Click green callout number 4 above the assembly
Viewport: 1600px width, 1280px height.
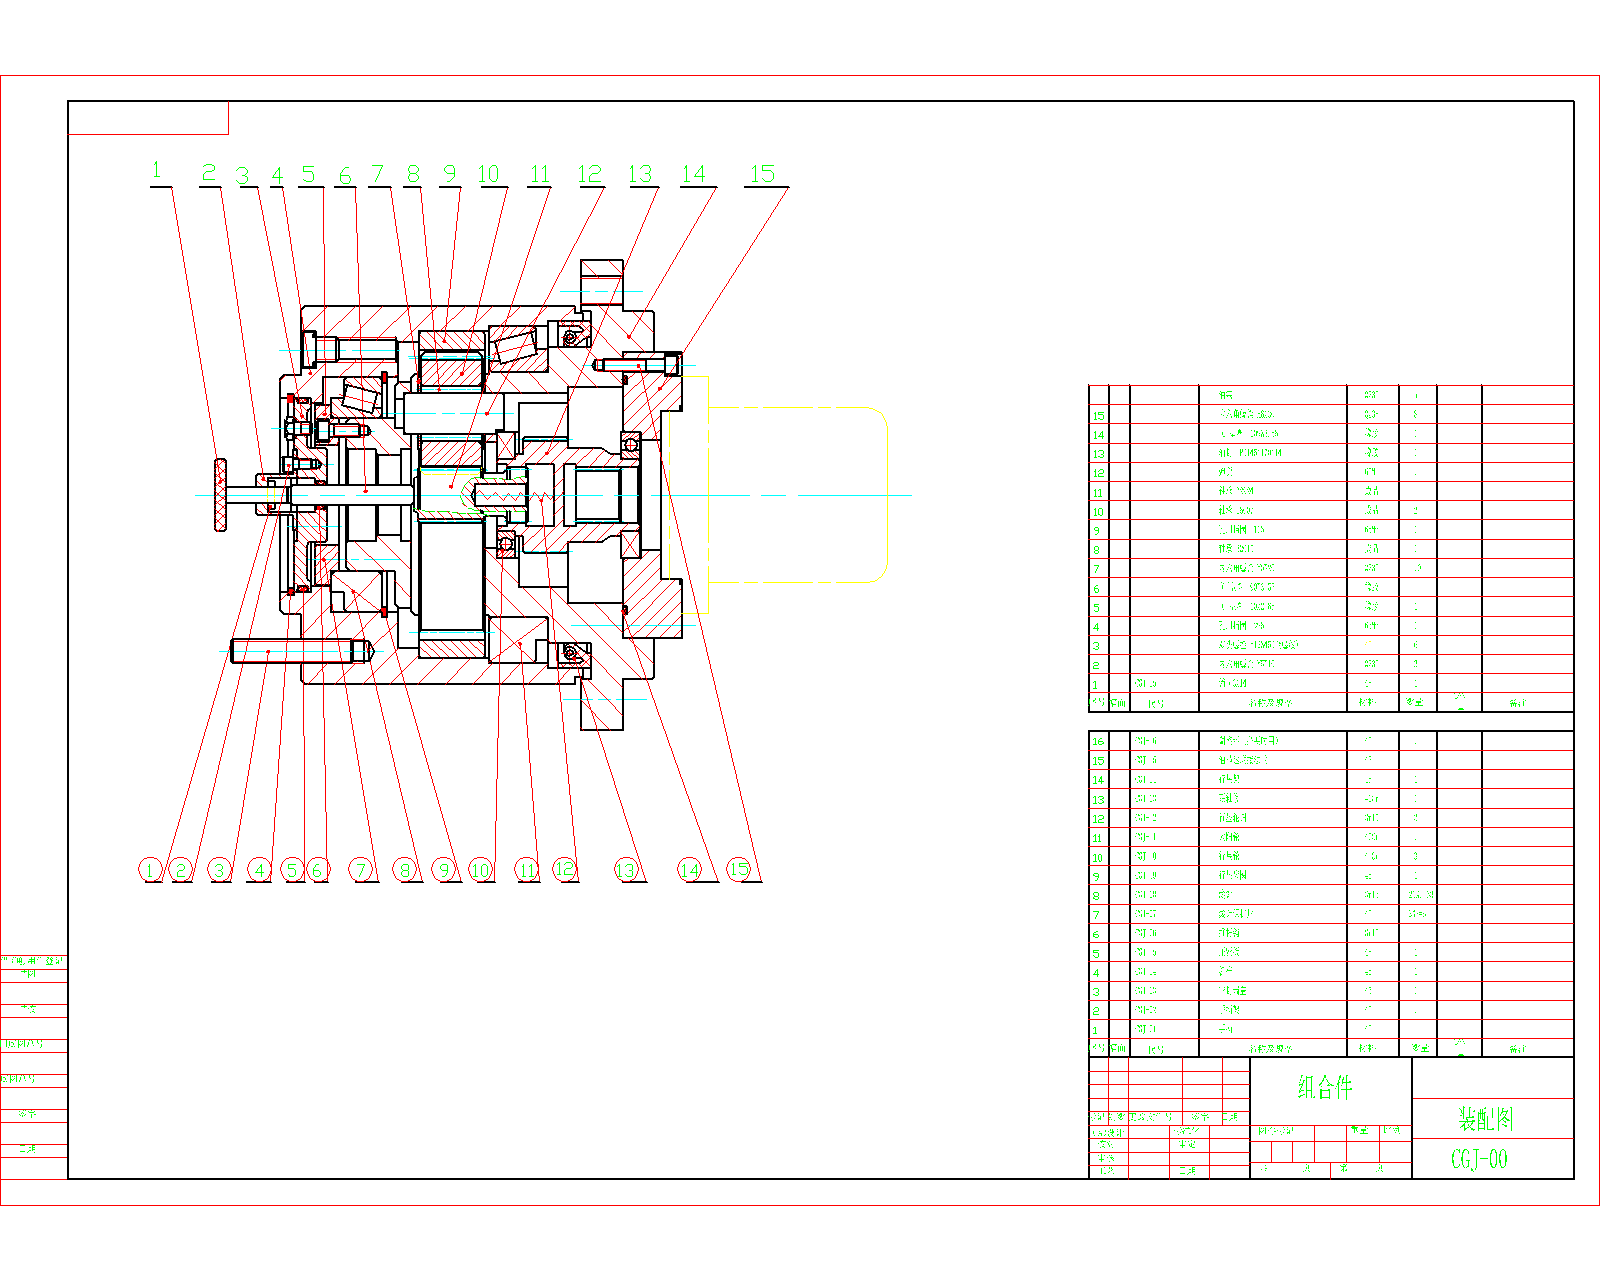[x=277, y=175]
